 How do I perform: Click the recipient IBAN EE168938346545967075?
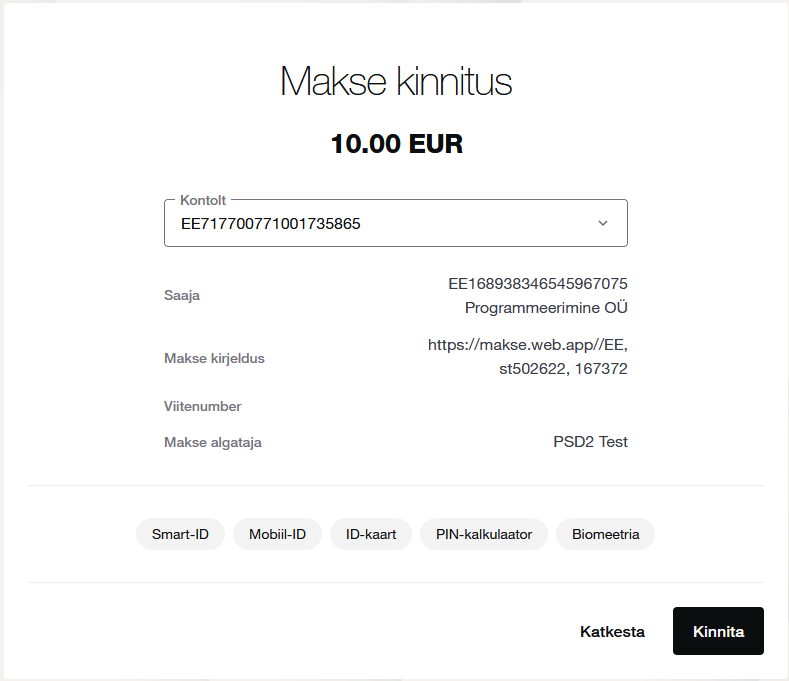click(x=538, y=283)
